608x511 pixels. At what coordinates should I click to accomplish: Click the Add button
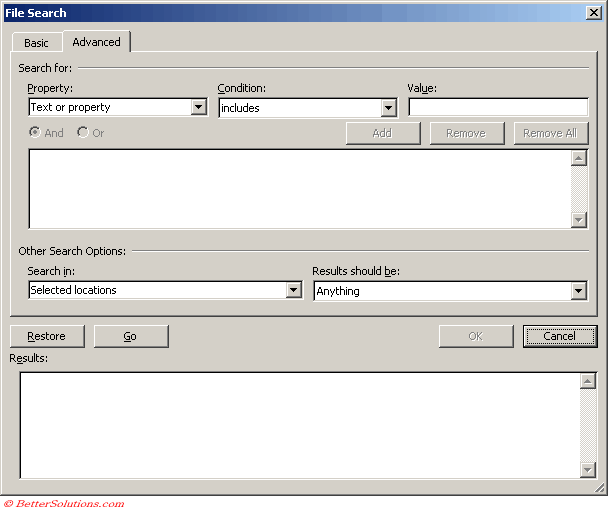383,133
